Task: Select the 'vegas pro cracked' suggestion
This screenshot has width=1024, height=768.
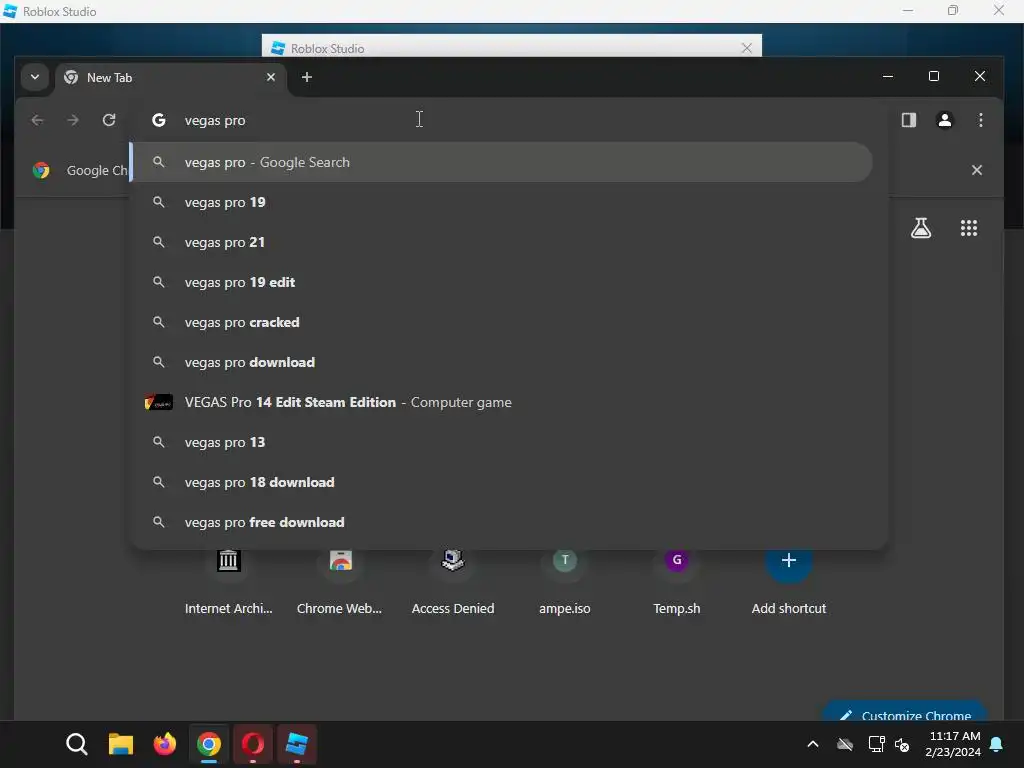Action: pyautogui.click(x=501, y=322)
